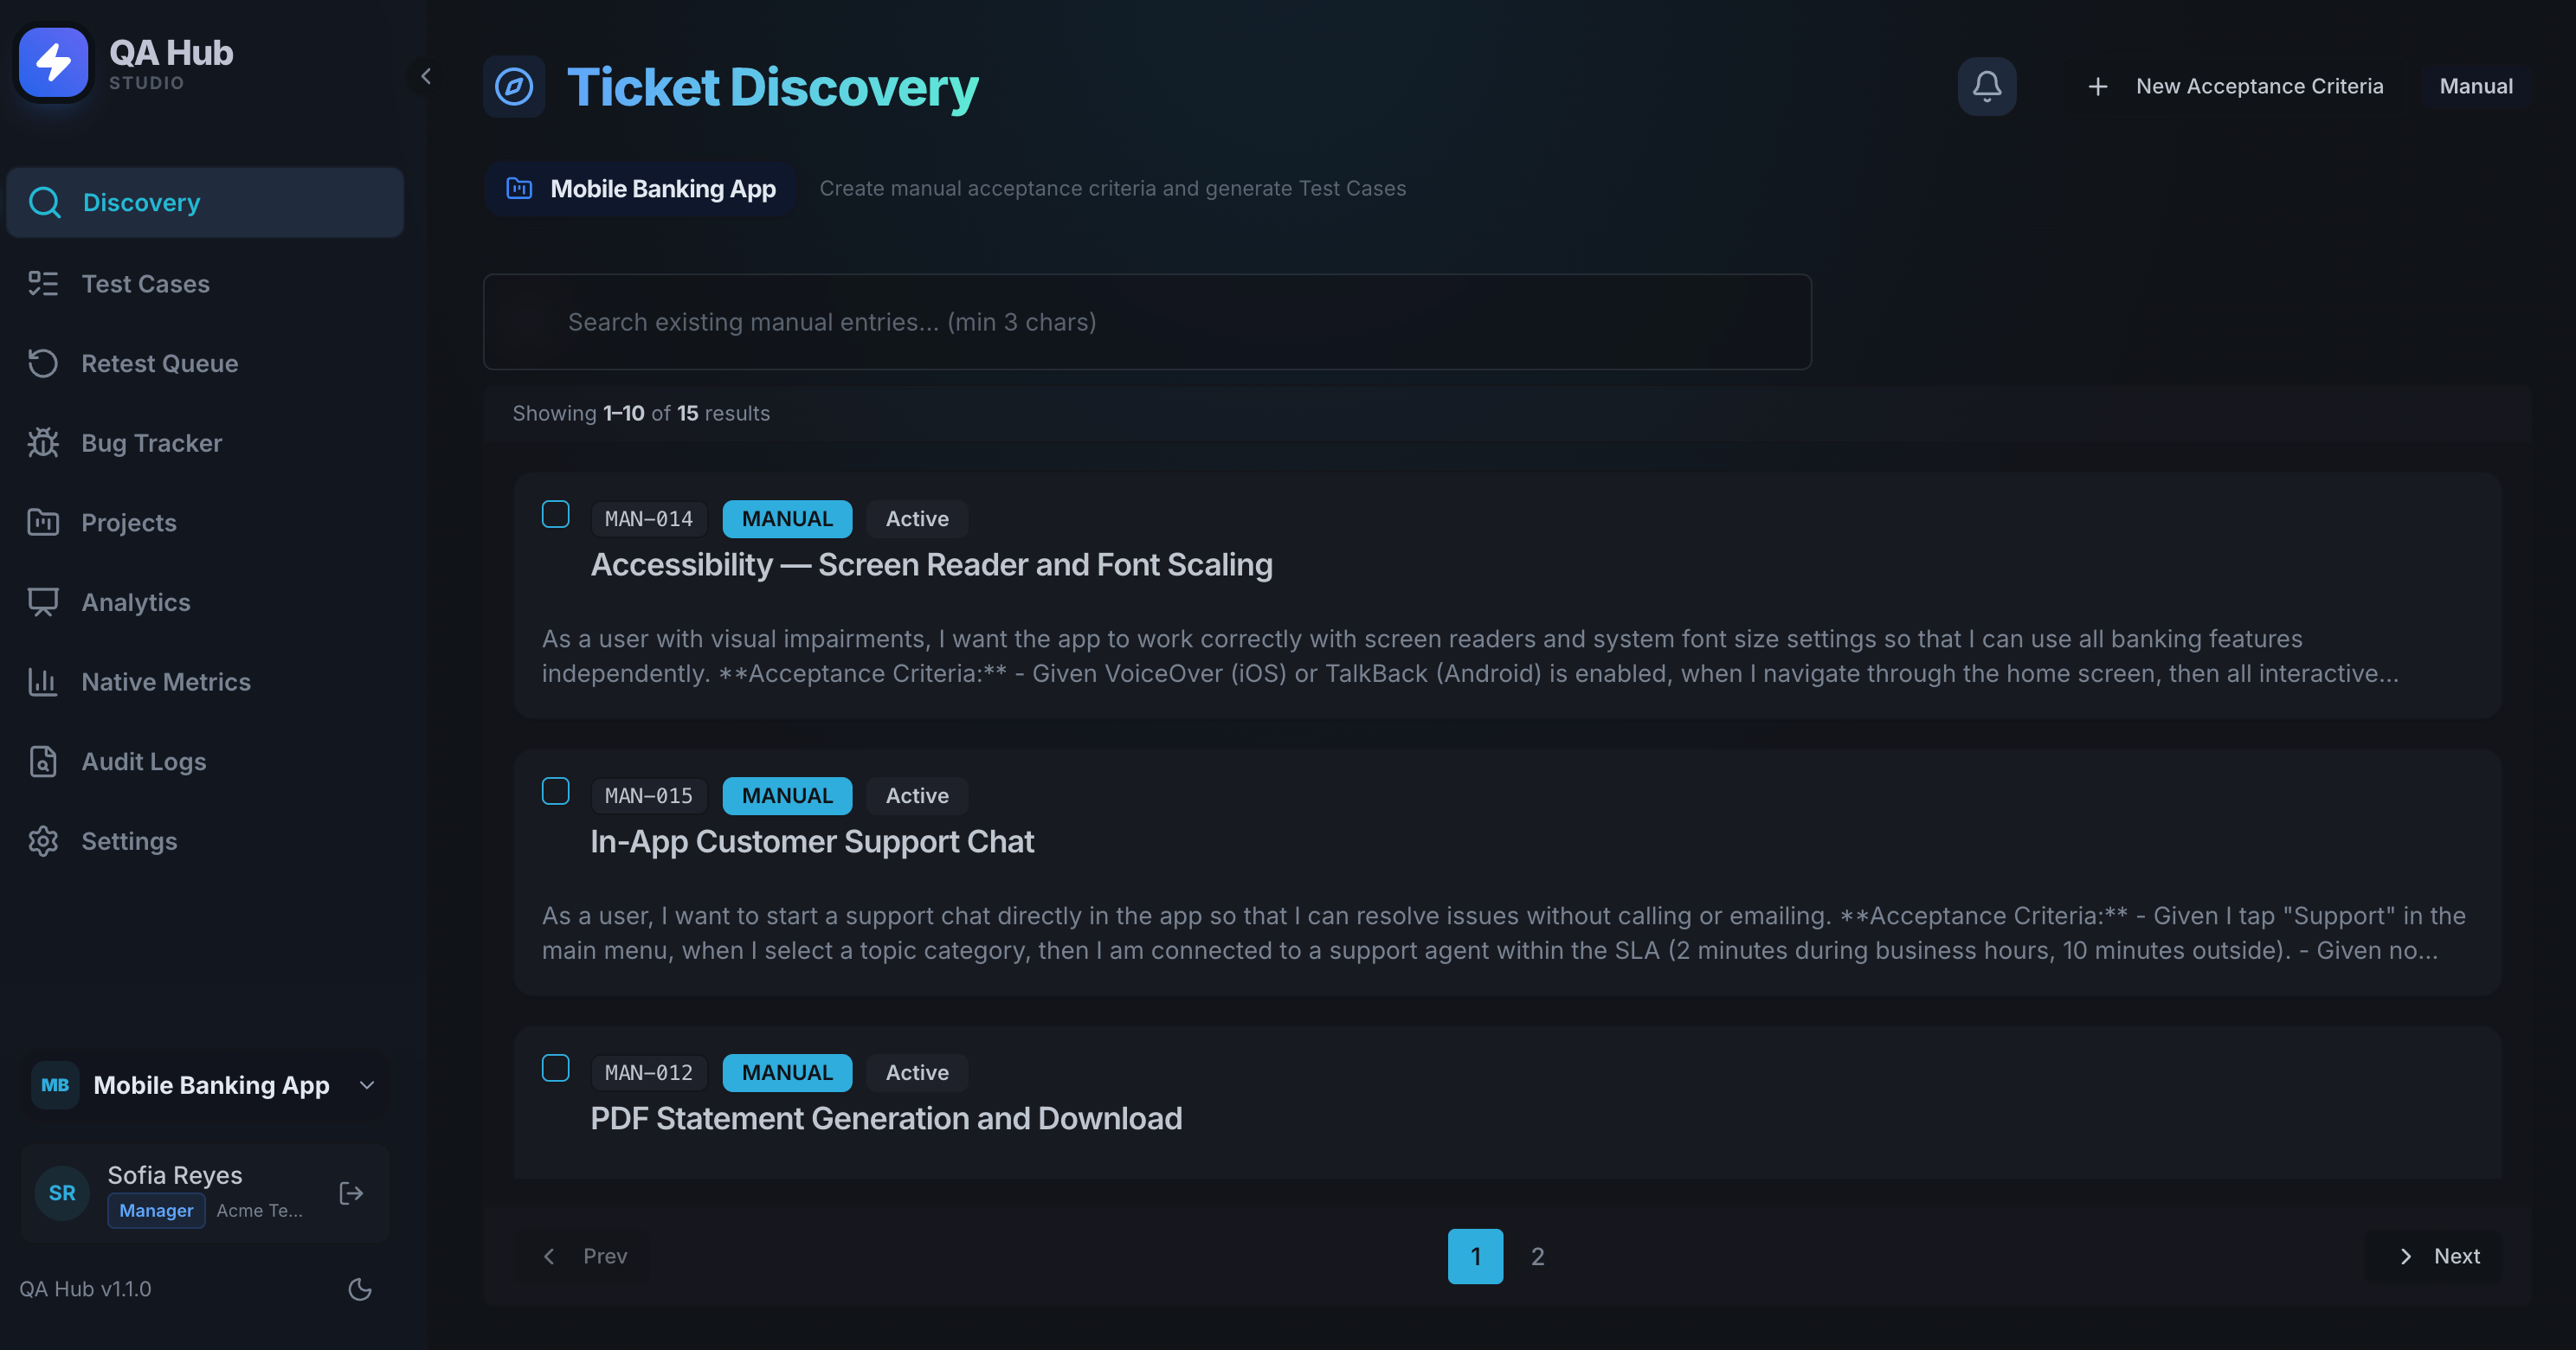Click the Bug Tracker bug icon
This screenshot has width=2576, height=1350.
(x=43, y=443)
